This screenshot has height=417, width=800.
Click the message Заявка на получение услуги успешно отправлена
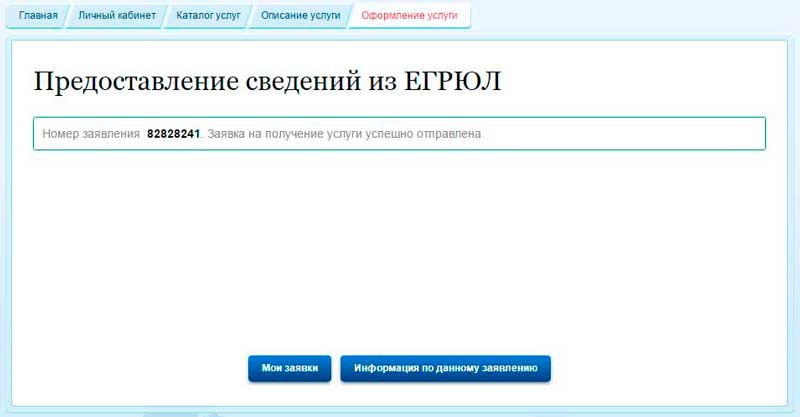(345, 134)
